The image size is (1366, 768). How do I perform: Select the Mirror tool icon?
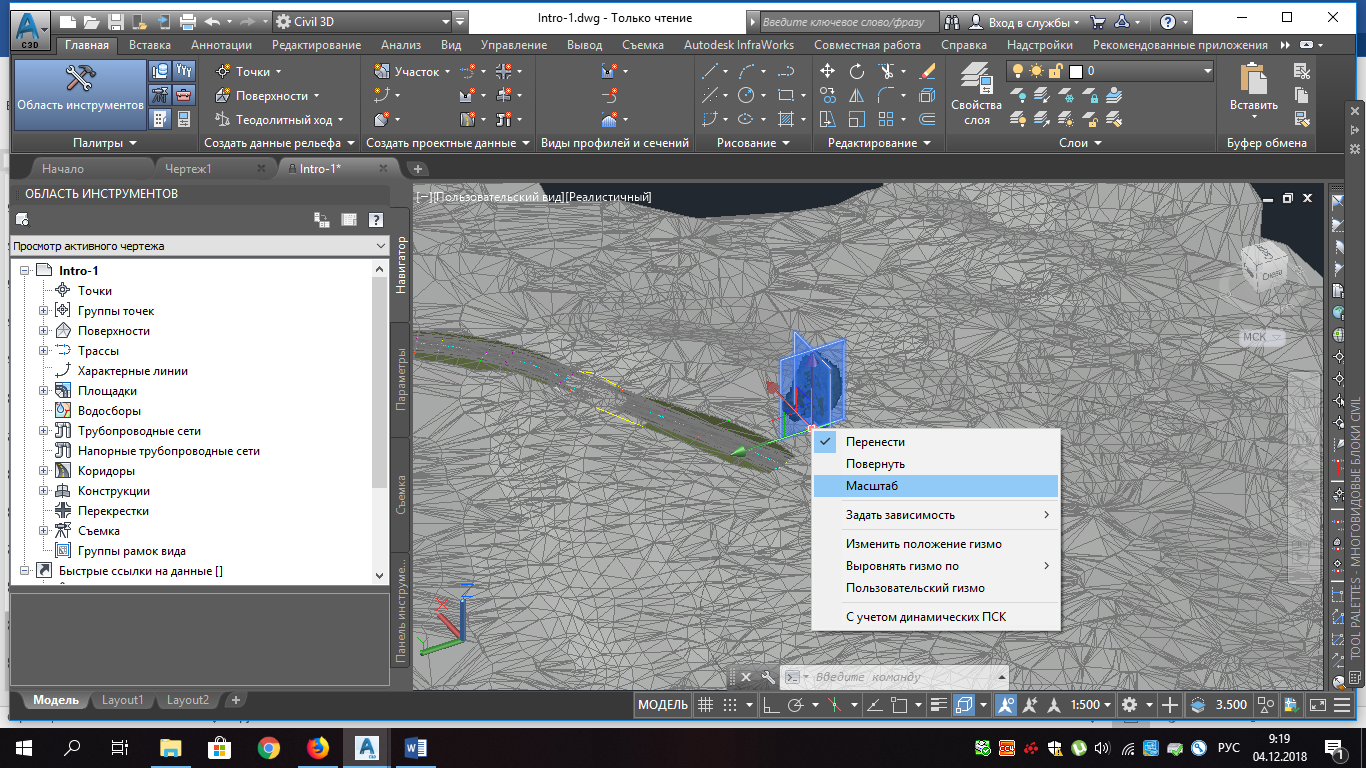click(857, 96)
